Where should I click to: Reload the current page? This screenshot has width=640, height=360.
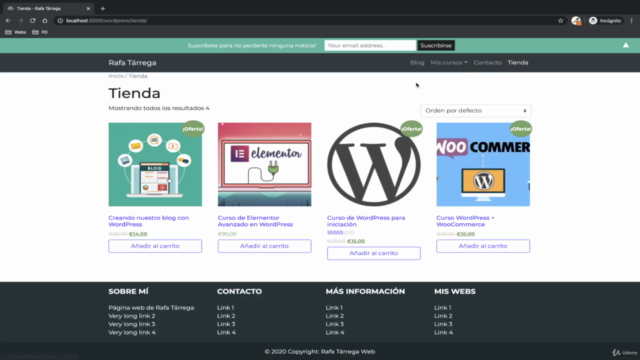pos(33,20)
